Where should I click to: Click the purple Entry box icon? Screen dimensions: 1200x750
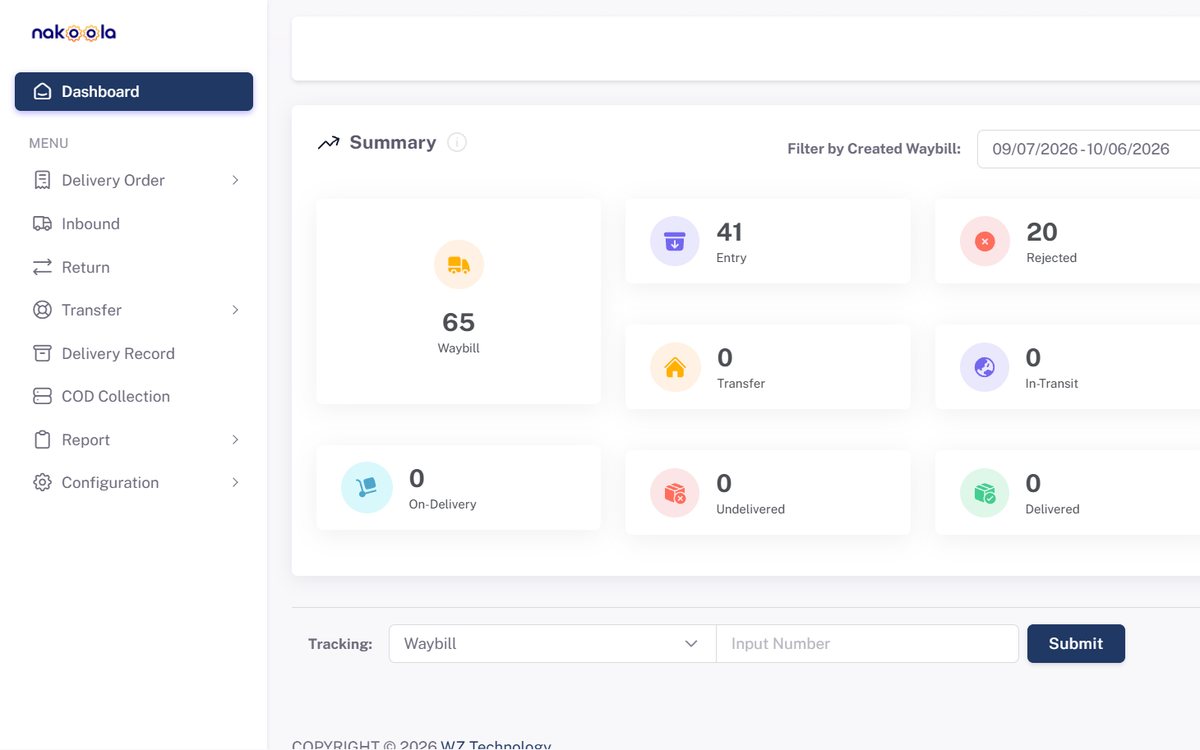pos(675,242)
